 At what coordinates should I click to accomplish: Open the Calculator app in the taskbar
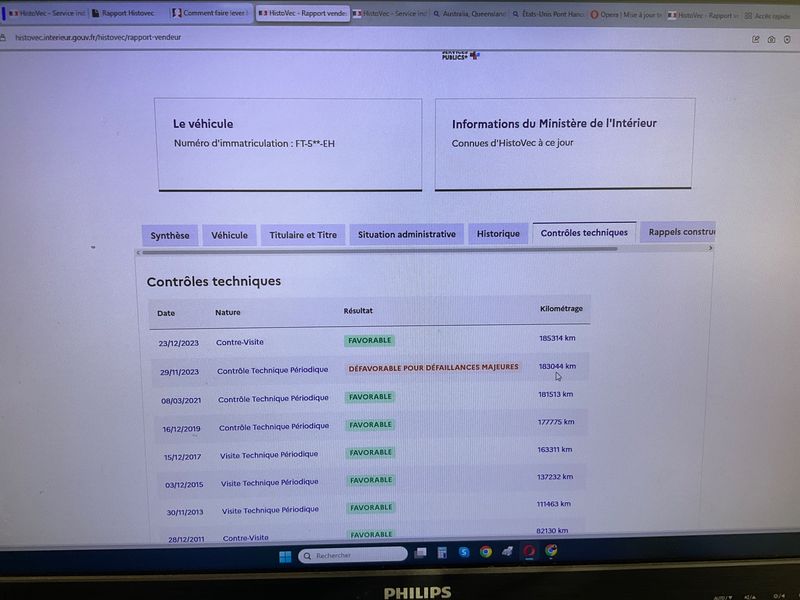click(442, 553)
